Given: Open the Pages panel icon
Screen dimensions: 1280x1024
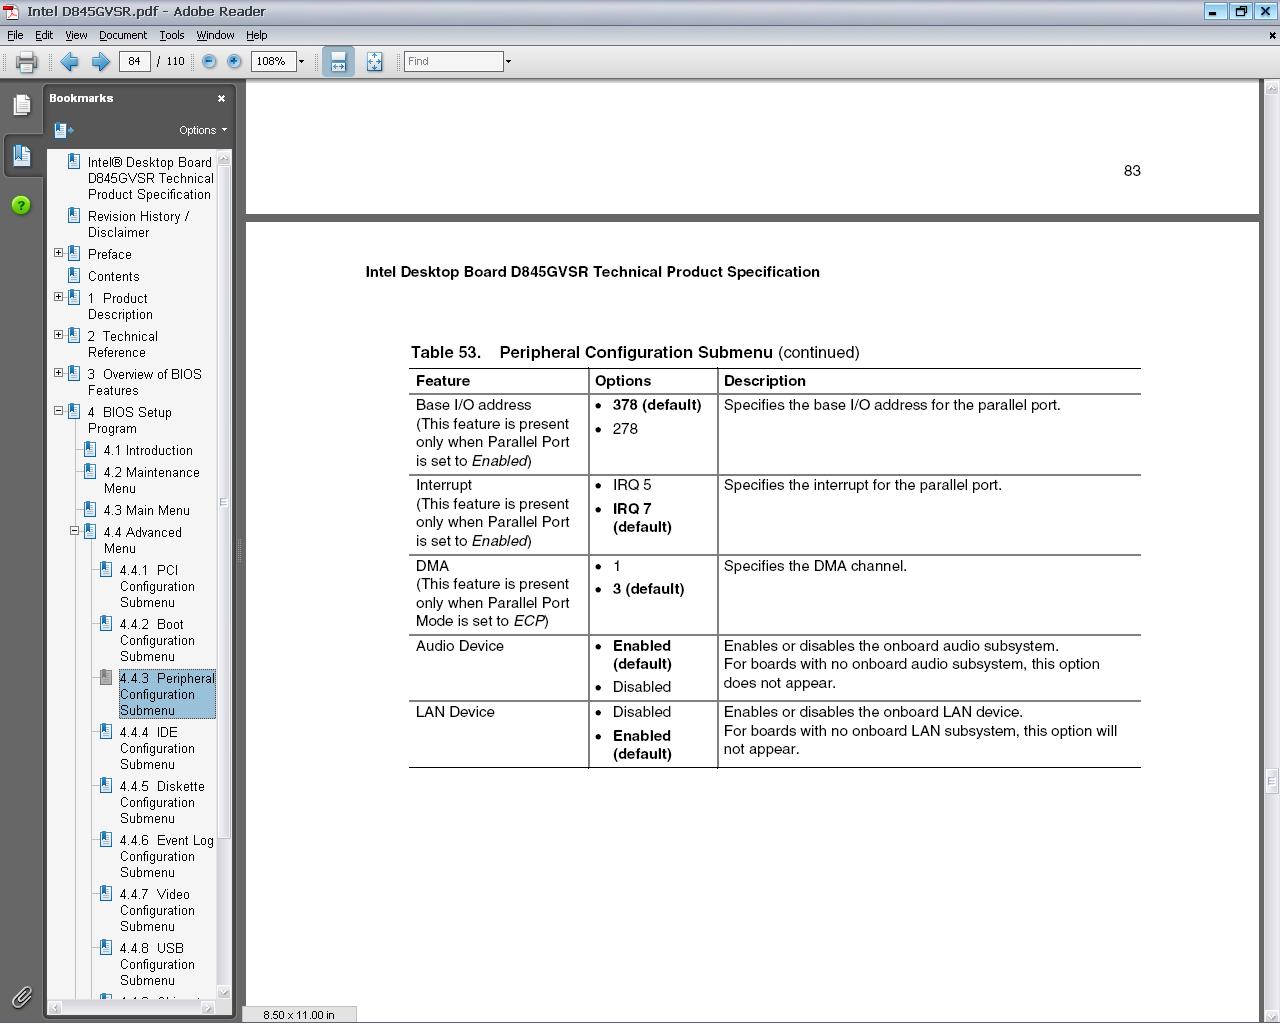Looking at the screenshot, I should [21, 105].
